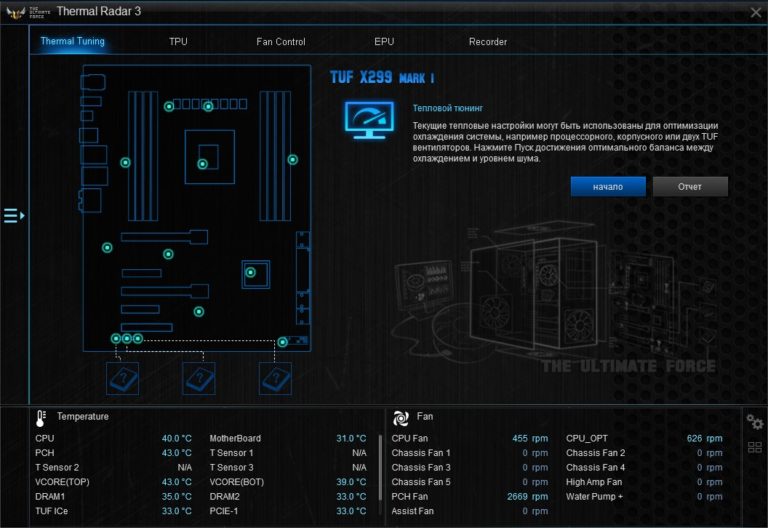Select first external sensor chip icon
768x528 pixels.
[122, 379]
